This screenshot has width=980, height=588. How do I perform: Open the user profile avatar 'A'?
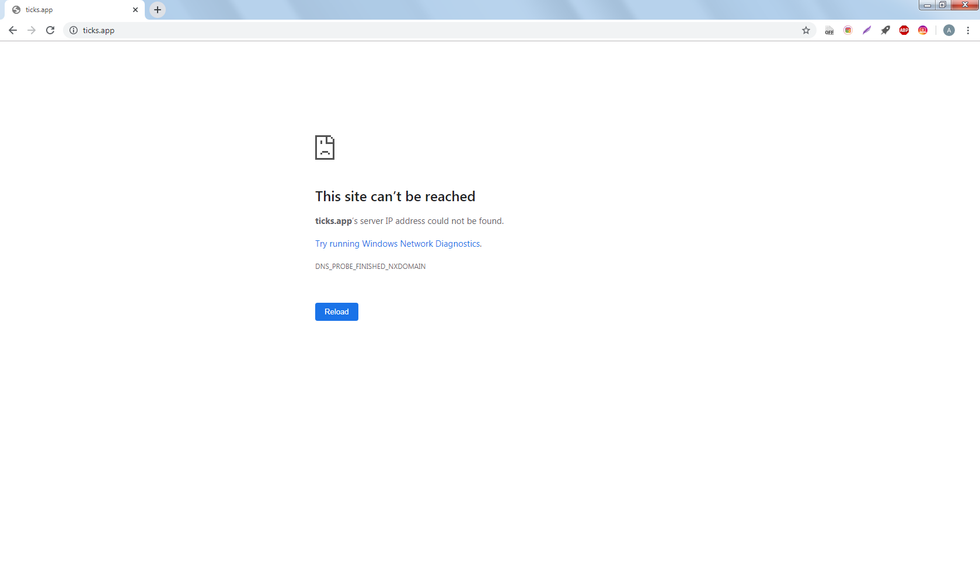[949, 30]
